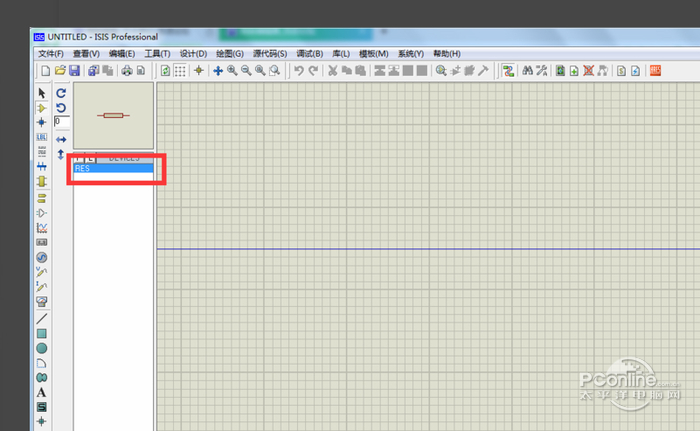Click the Cut scissors icon
This screenshot has width=700, height=431.
coord(333,71)
